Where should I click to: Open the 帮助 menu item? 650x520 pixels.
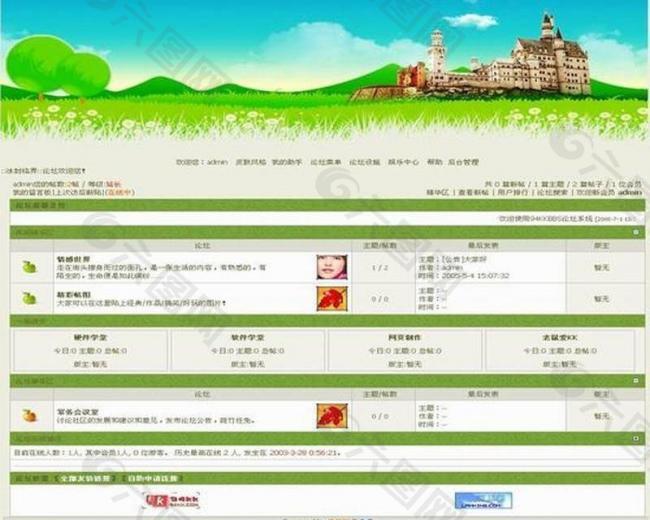(434, 162)
